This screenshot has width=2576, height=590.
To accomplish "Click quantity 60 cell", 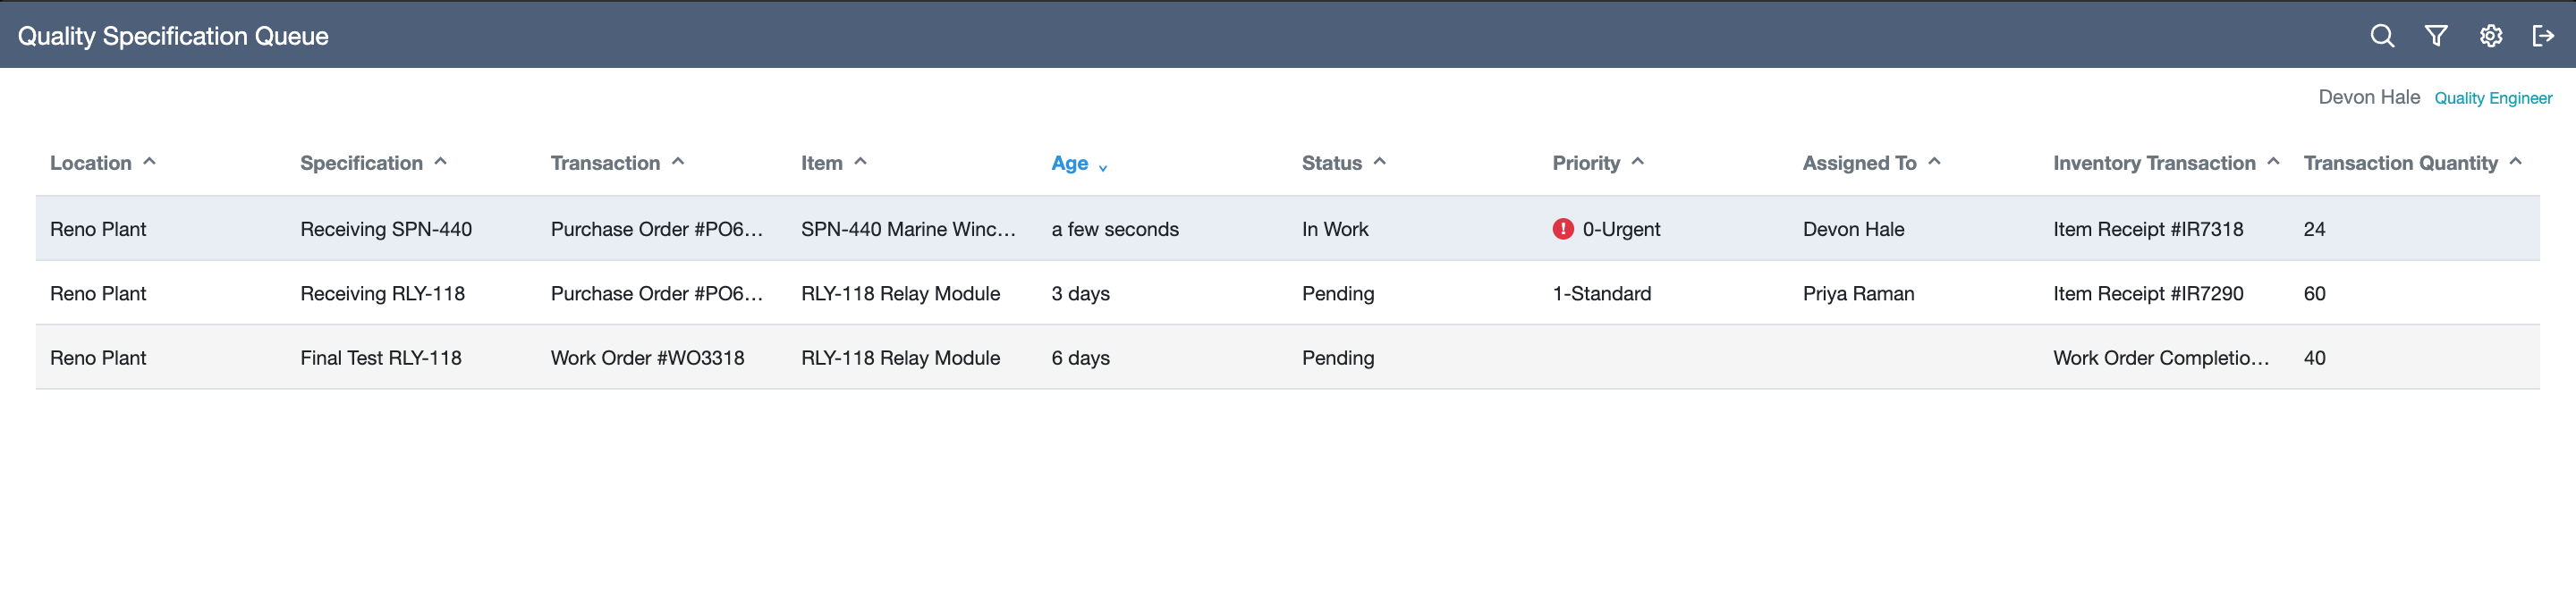I will point(2314,293).
